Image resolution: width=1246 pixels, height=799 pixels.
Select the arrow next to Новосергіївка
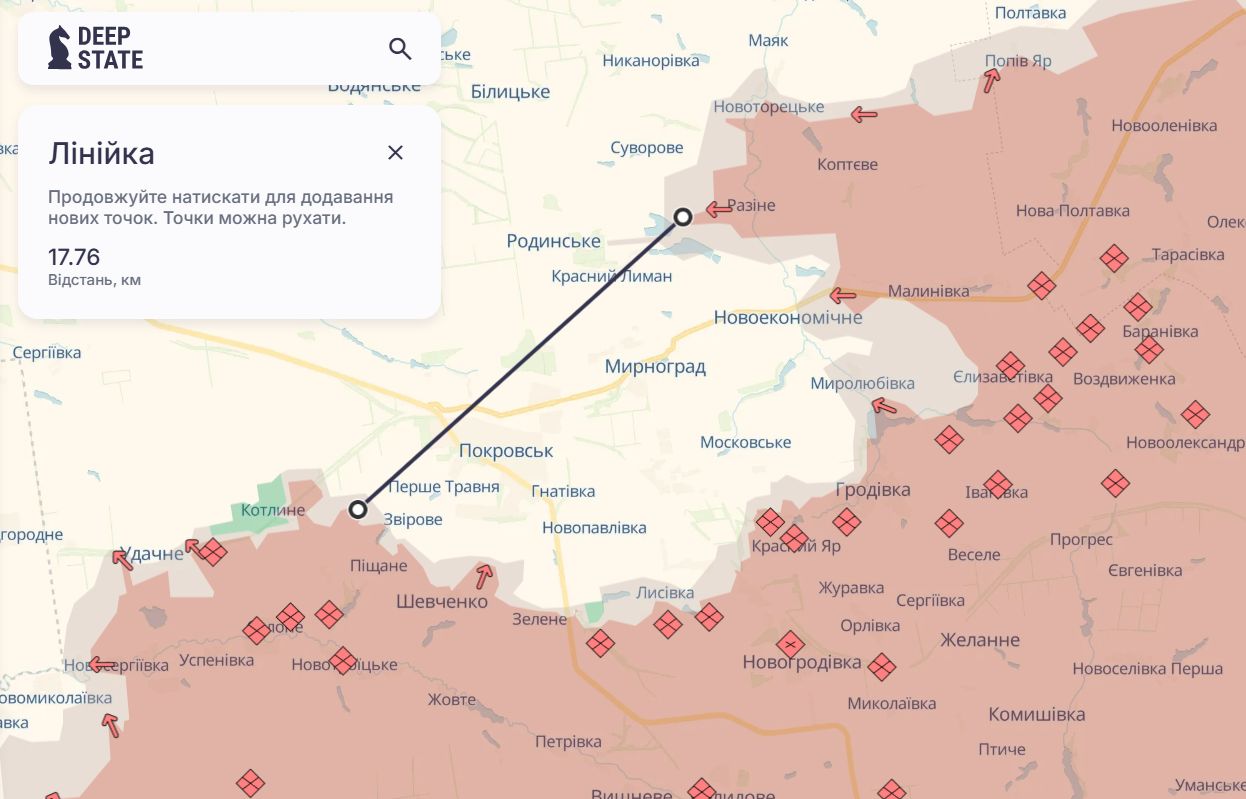(102, 664)
